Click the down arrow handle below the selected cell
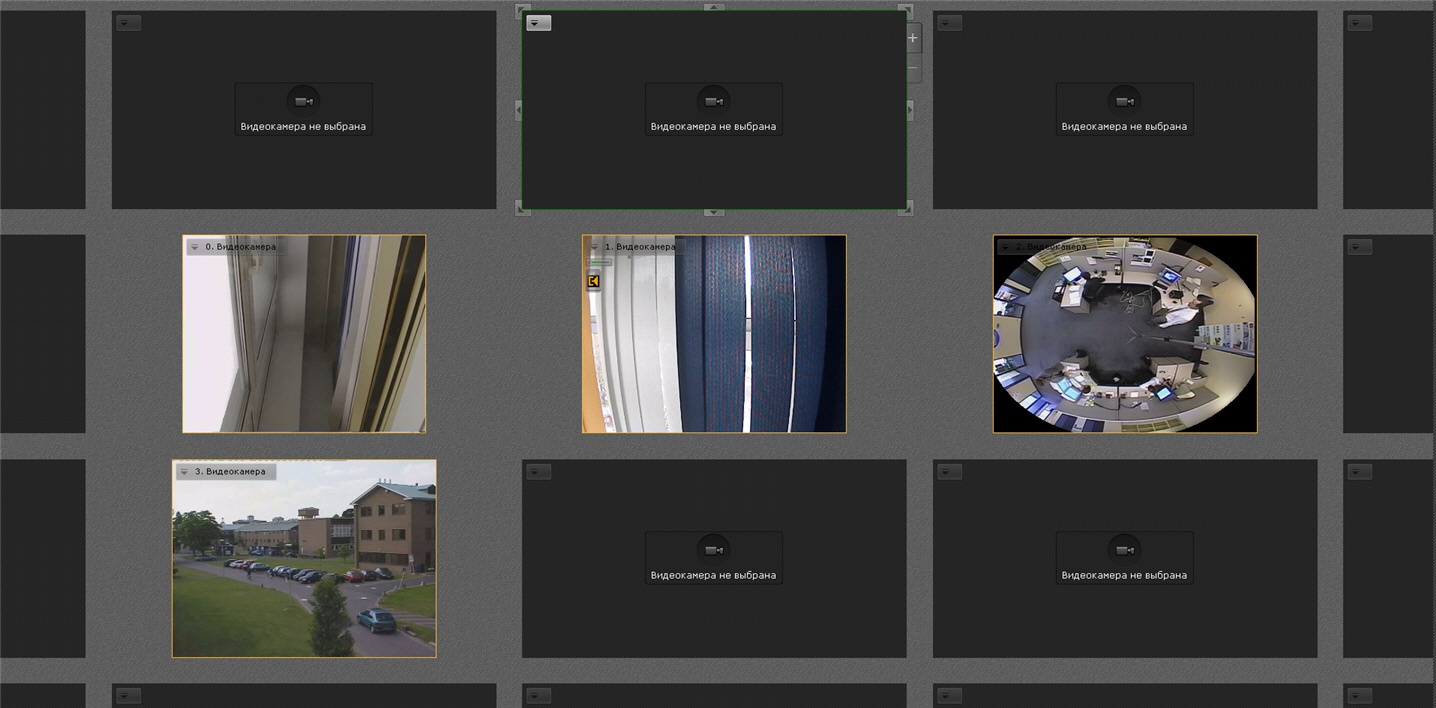Image resolution: width=1436 pixels, height=708 pixels. pos(713,212)
